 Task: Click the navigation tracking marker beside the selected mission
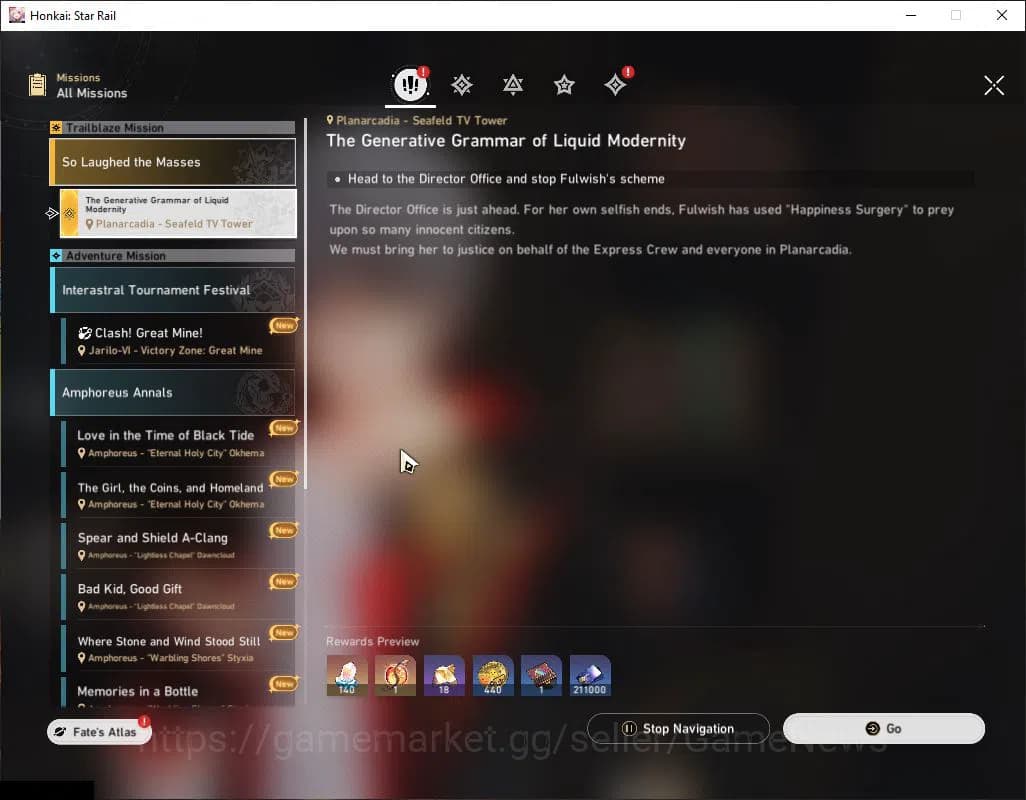point(52,213)
